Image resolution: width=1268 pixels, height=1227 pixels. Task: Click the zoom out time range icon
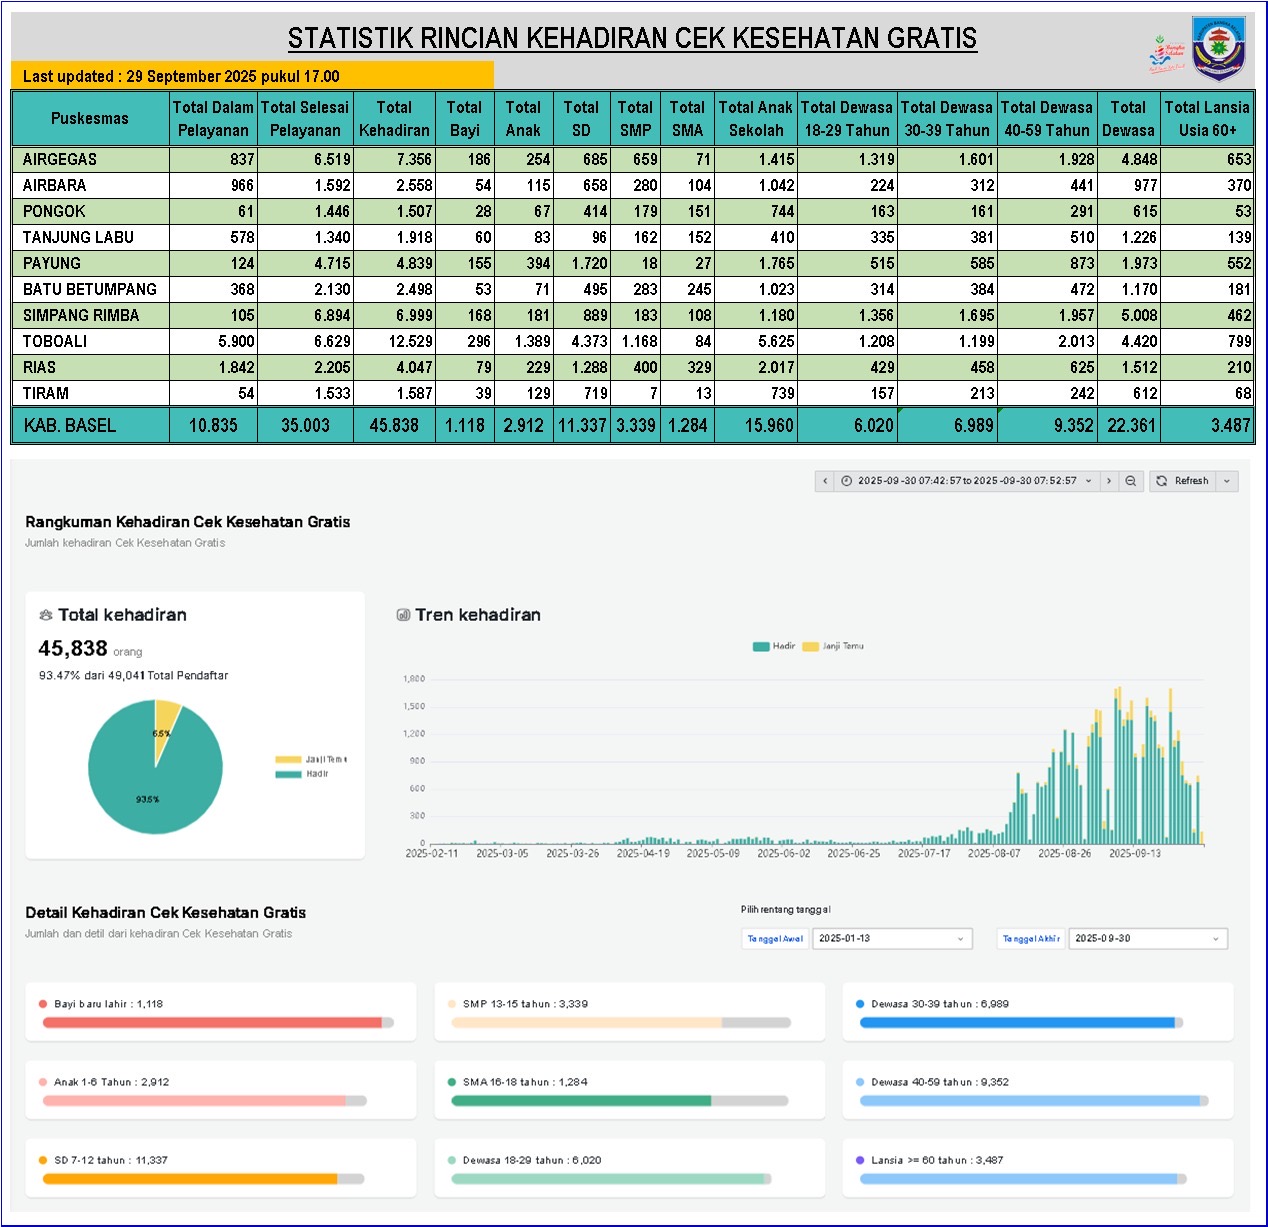point(1131,481)
